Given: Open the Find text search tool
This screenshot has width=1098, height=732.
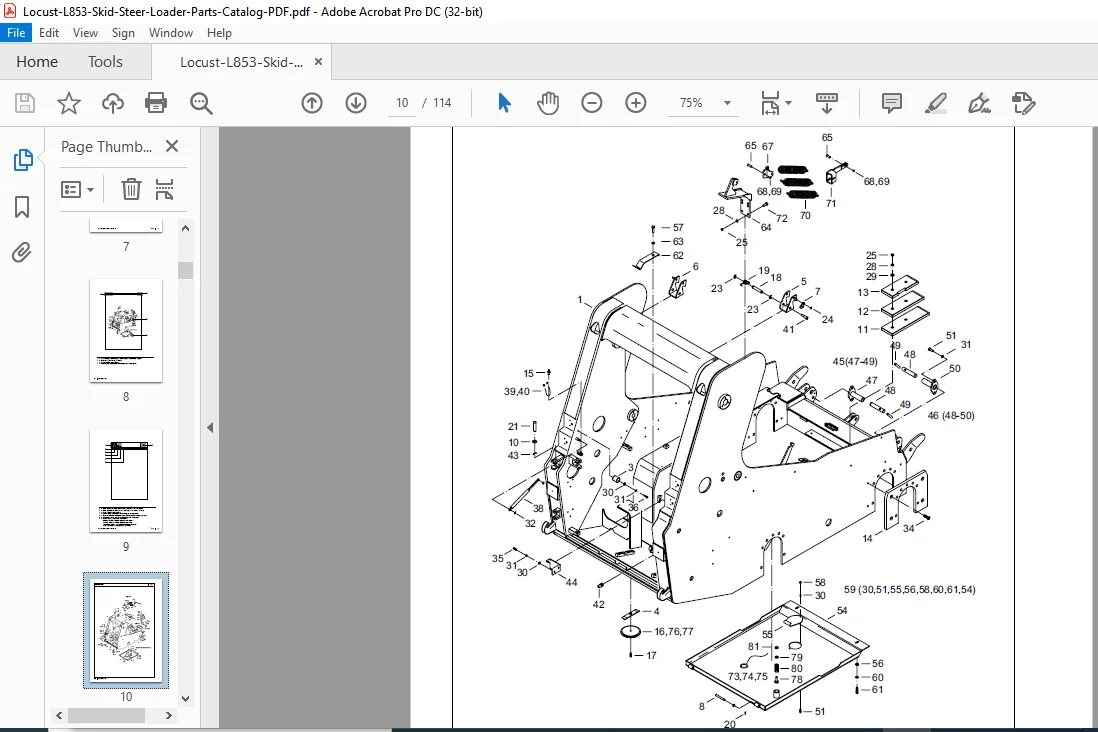Looking at the screenshot, I should [x=201, y=103].
